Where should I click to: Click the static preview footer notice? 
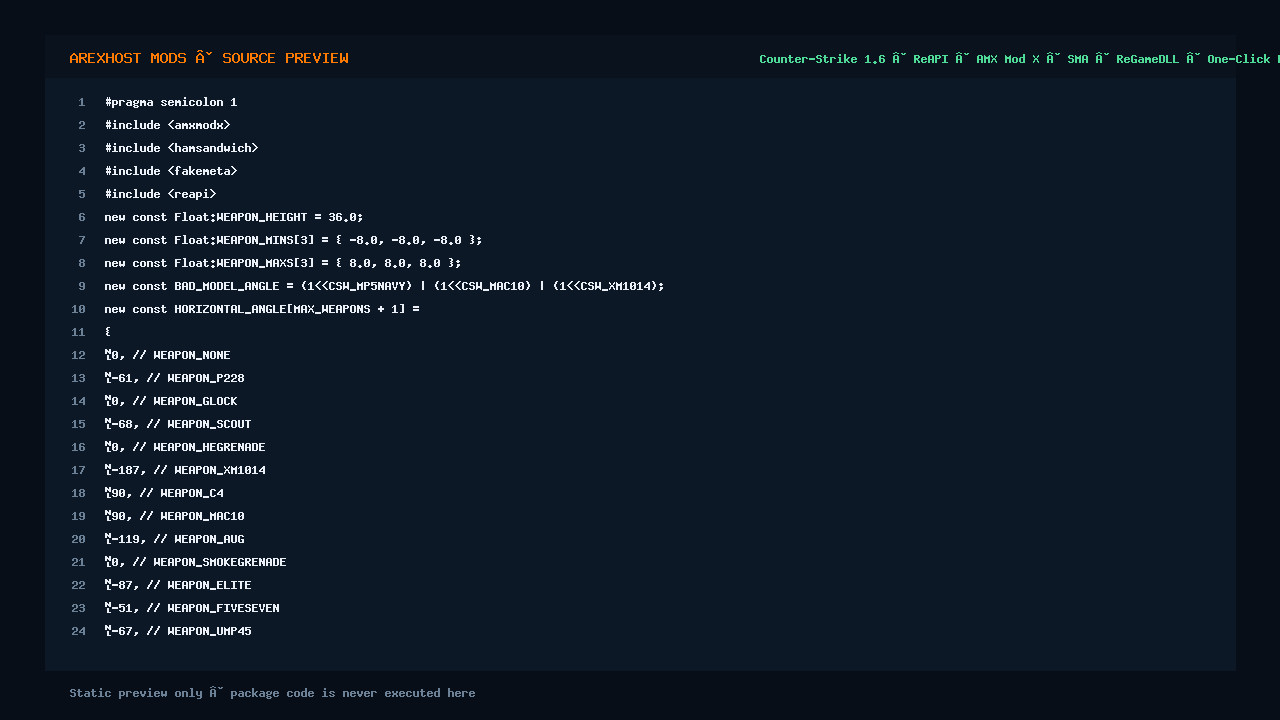pos(272,693)
